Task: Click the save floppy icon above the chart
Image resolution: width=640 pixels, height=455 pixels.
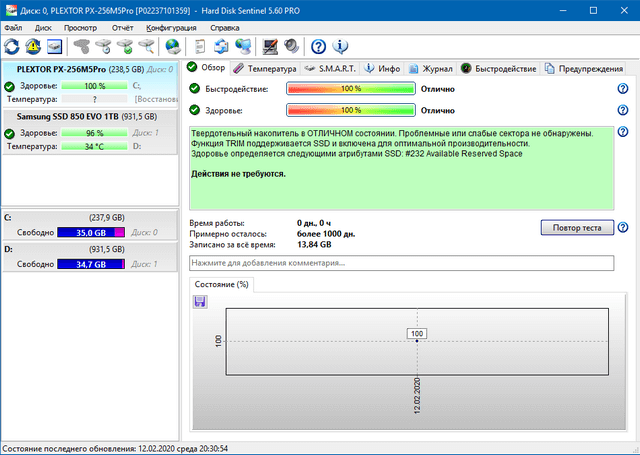Action: (x=200, y=301)
